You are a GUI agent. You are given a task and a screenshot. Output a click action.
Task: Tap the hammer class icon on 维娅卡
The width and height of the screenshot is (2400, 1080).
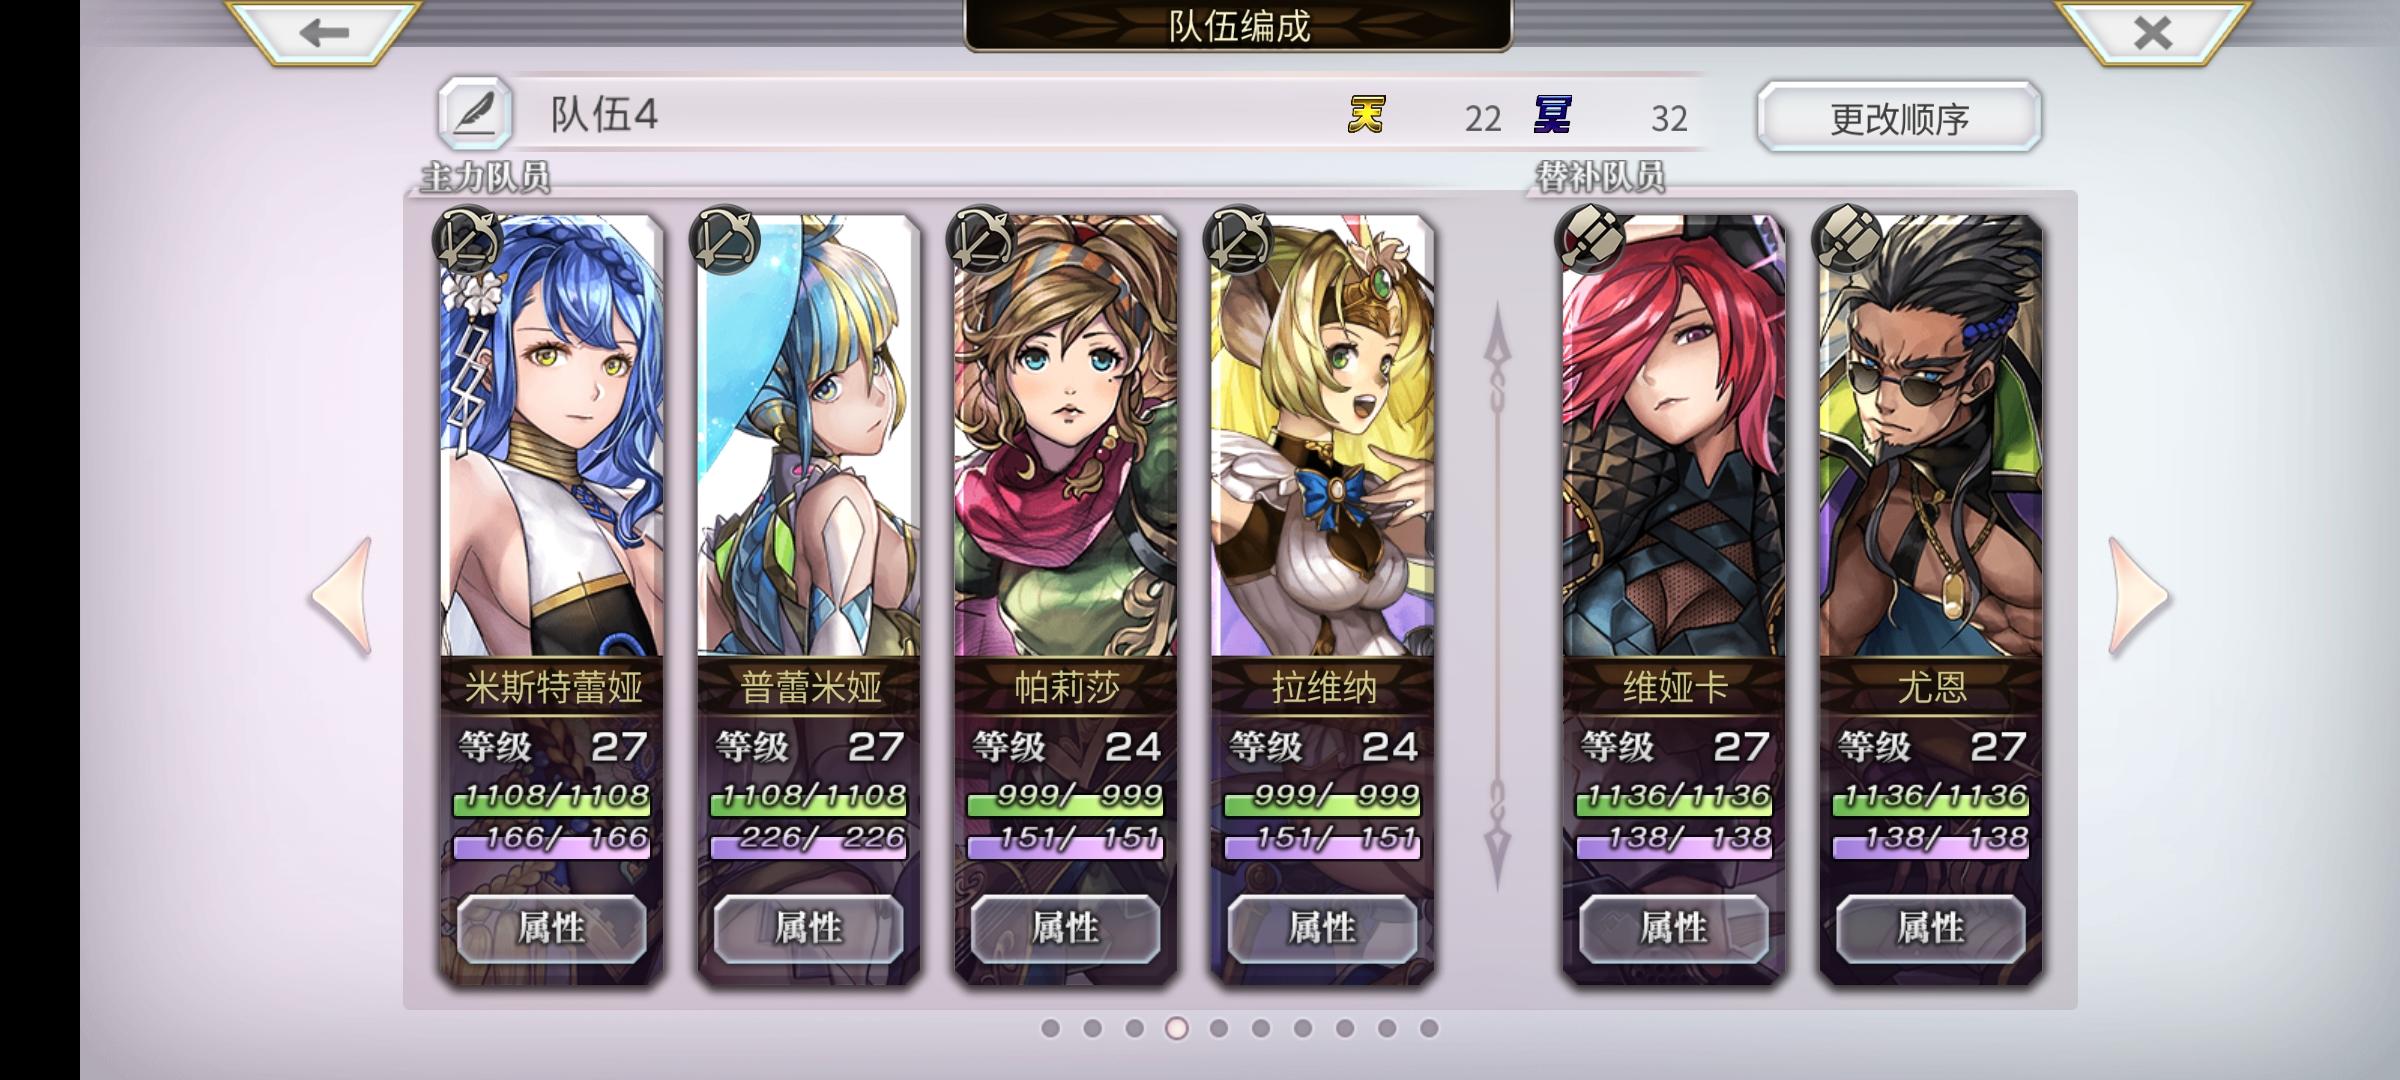1590,240
